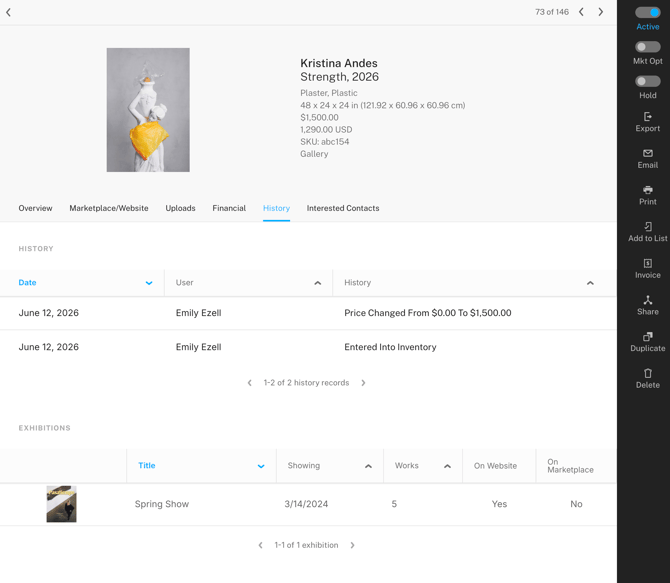Open the Interested Contacts tab
Screen dimensions: 670x583
[343, 208]
